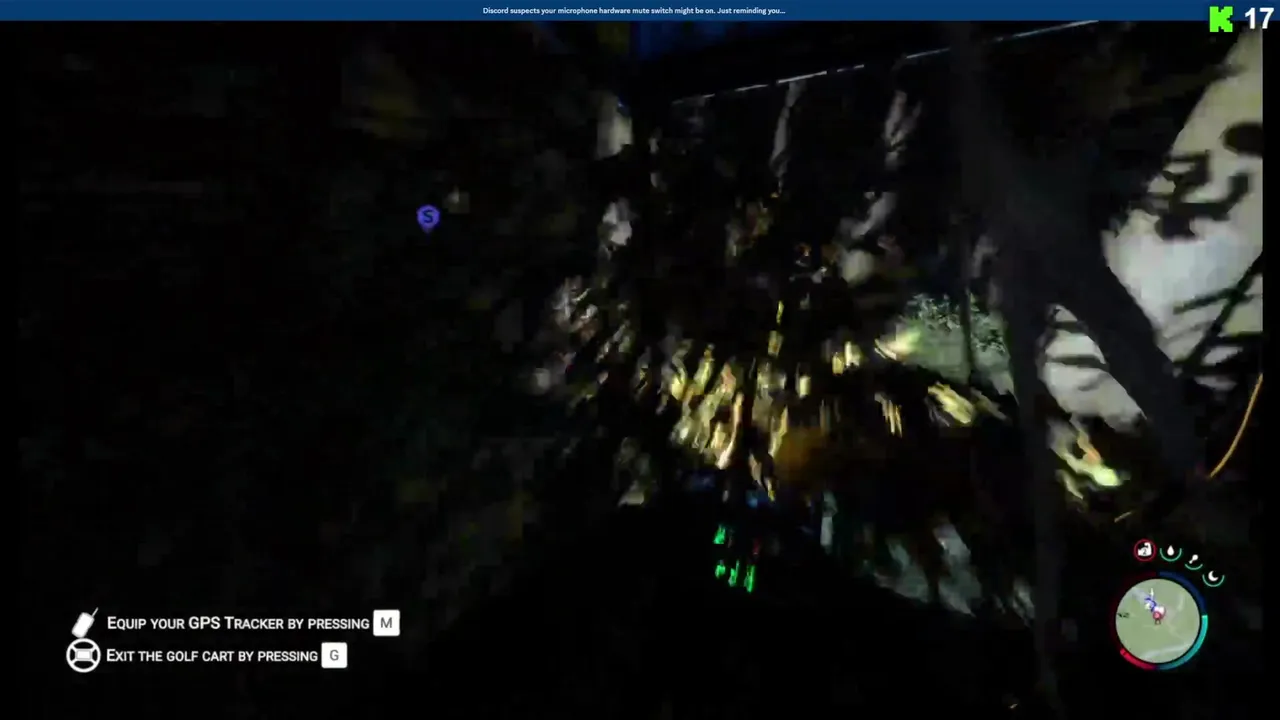Click the strength (armor) status icon
The height and width of the screenshot is (720, 1280).
(x=1144, y=550)
